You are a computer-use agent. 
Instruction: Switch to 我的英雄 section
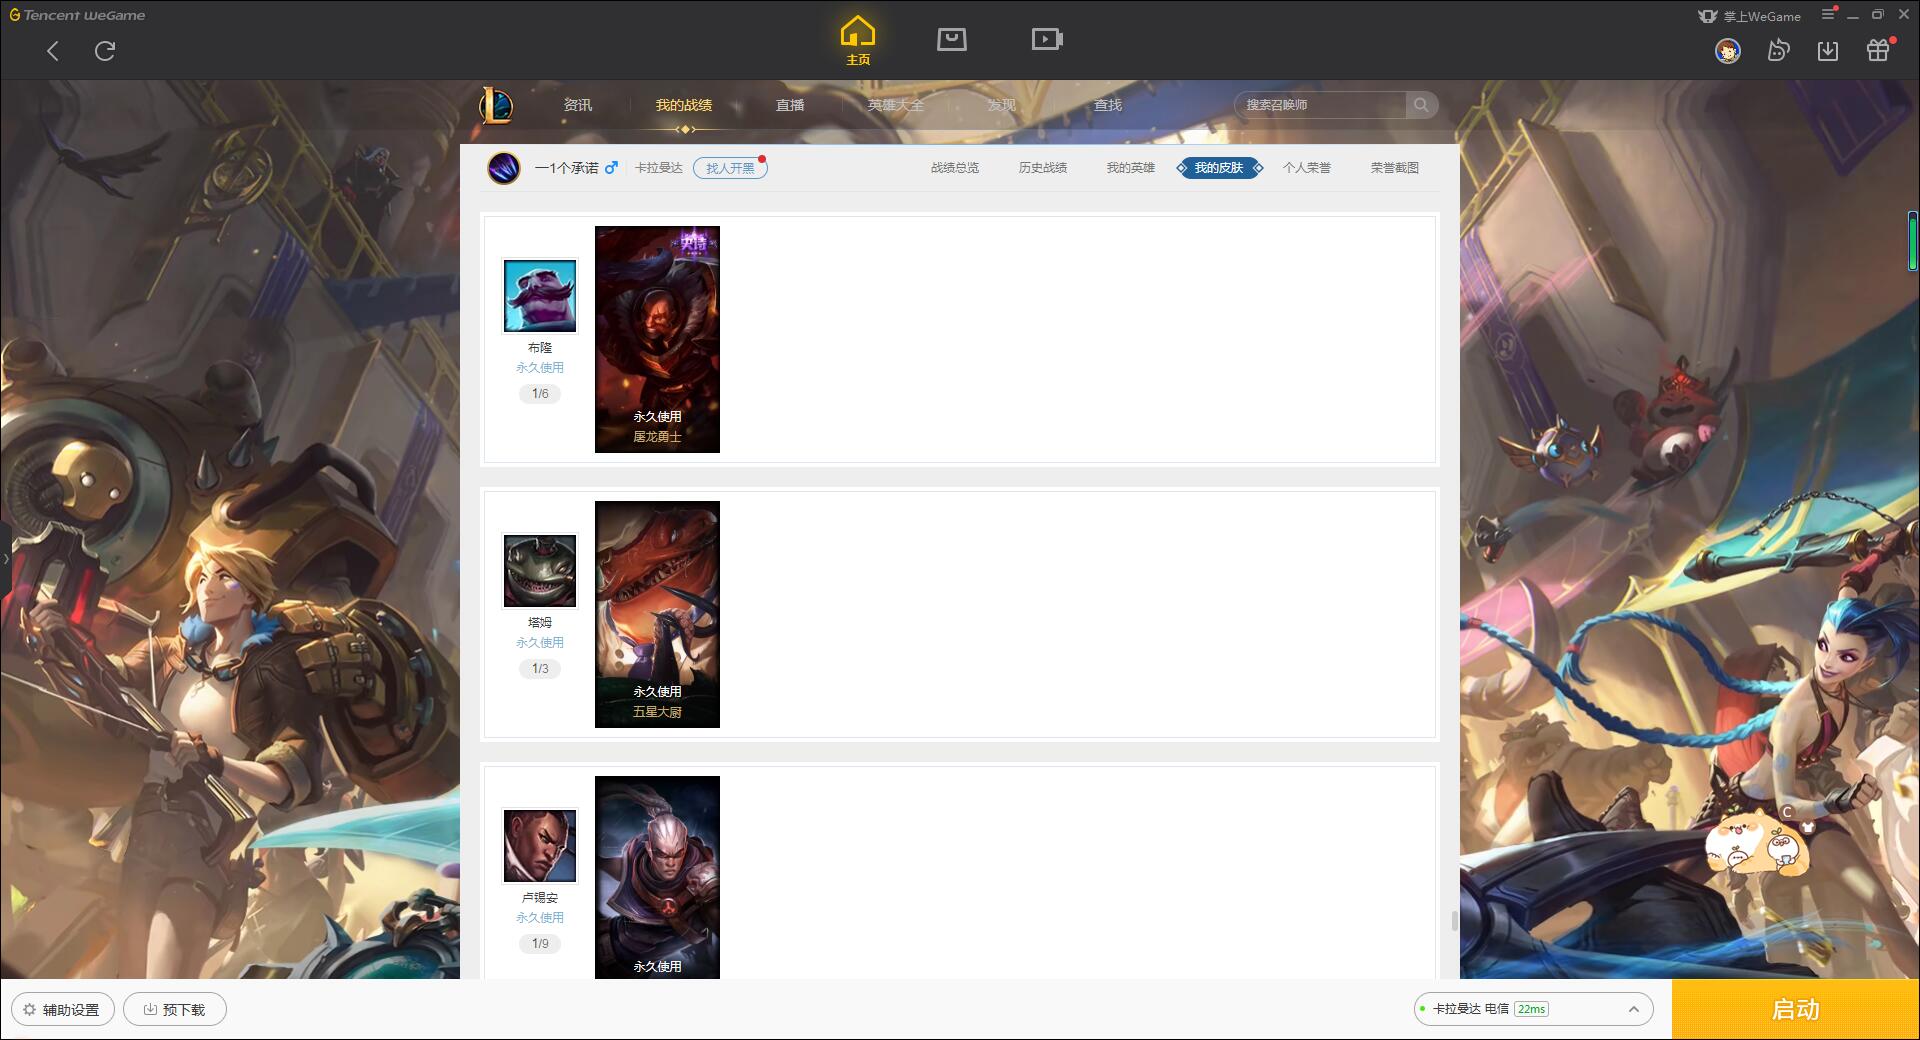[1131, 168]
